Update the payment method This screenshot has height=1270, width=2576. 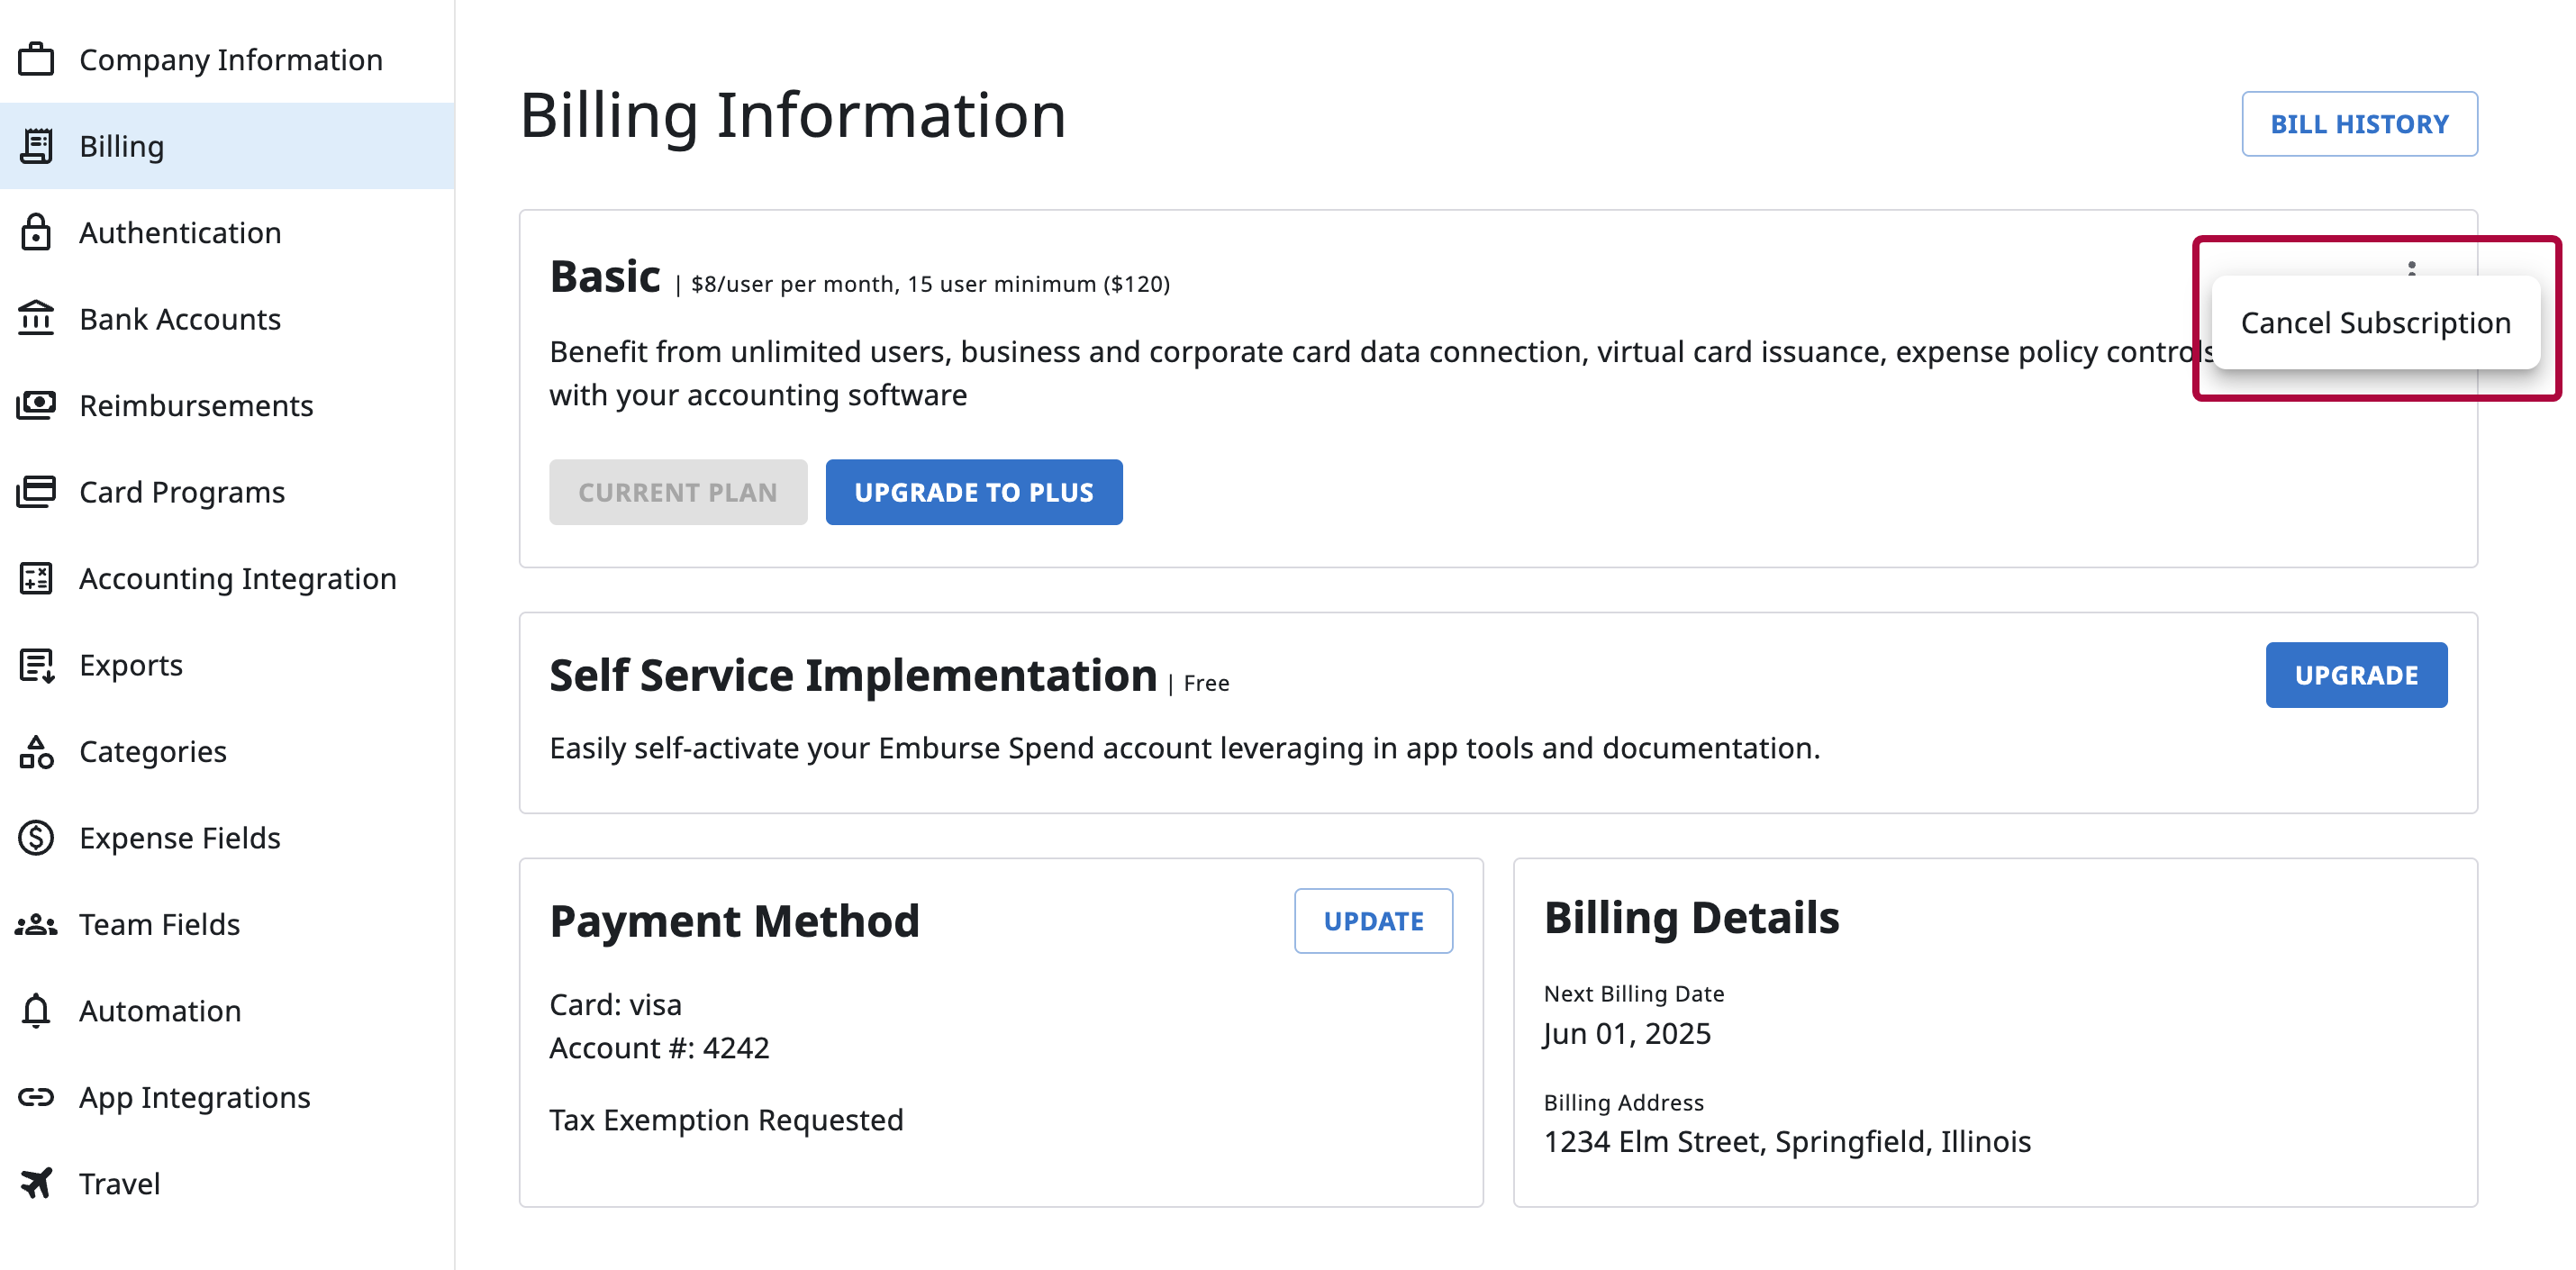[x=1372, y=921]
